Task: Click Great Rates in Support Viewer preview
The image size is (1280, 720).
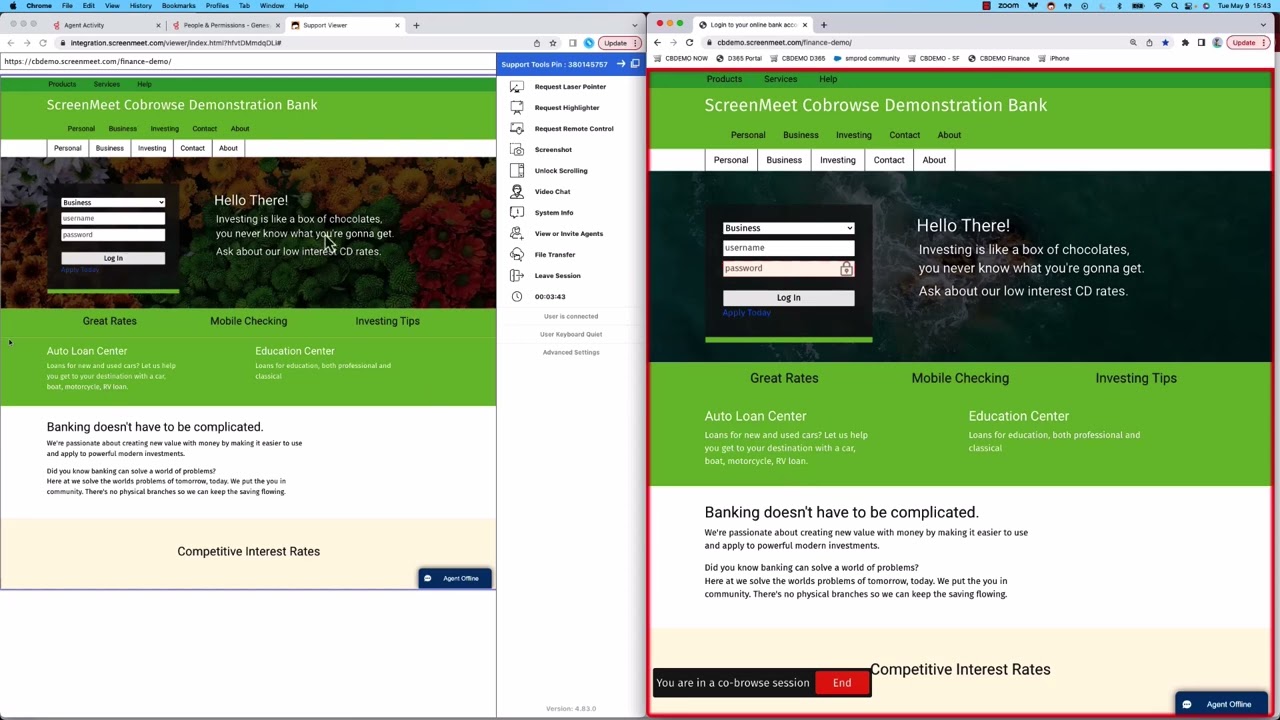Action: tap(110, 321)
